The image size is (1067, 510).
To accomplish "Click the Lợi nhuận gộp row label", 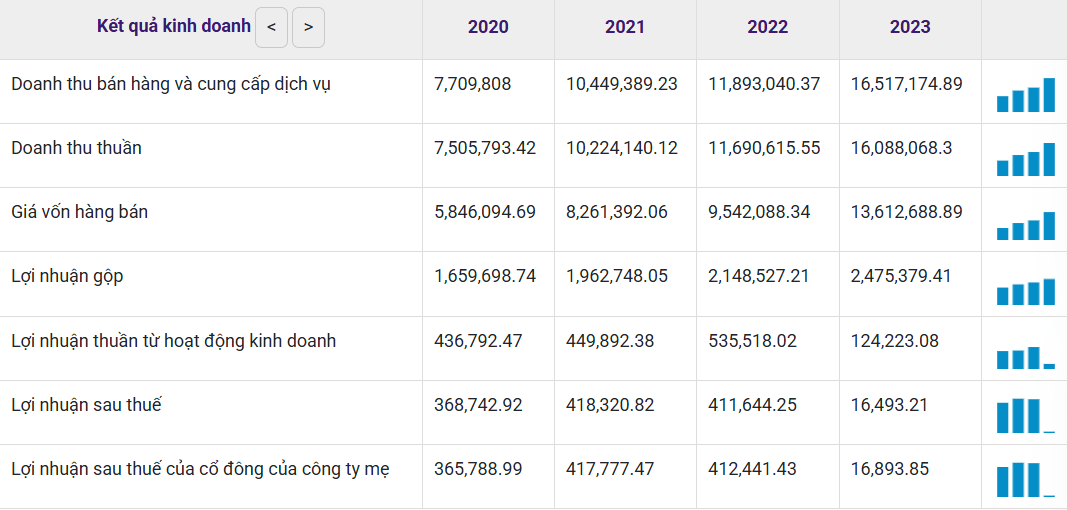I will 67,277.
